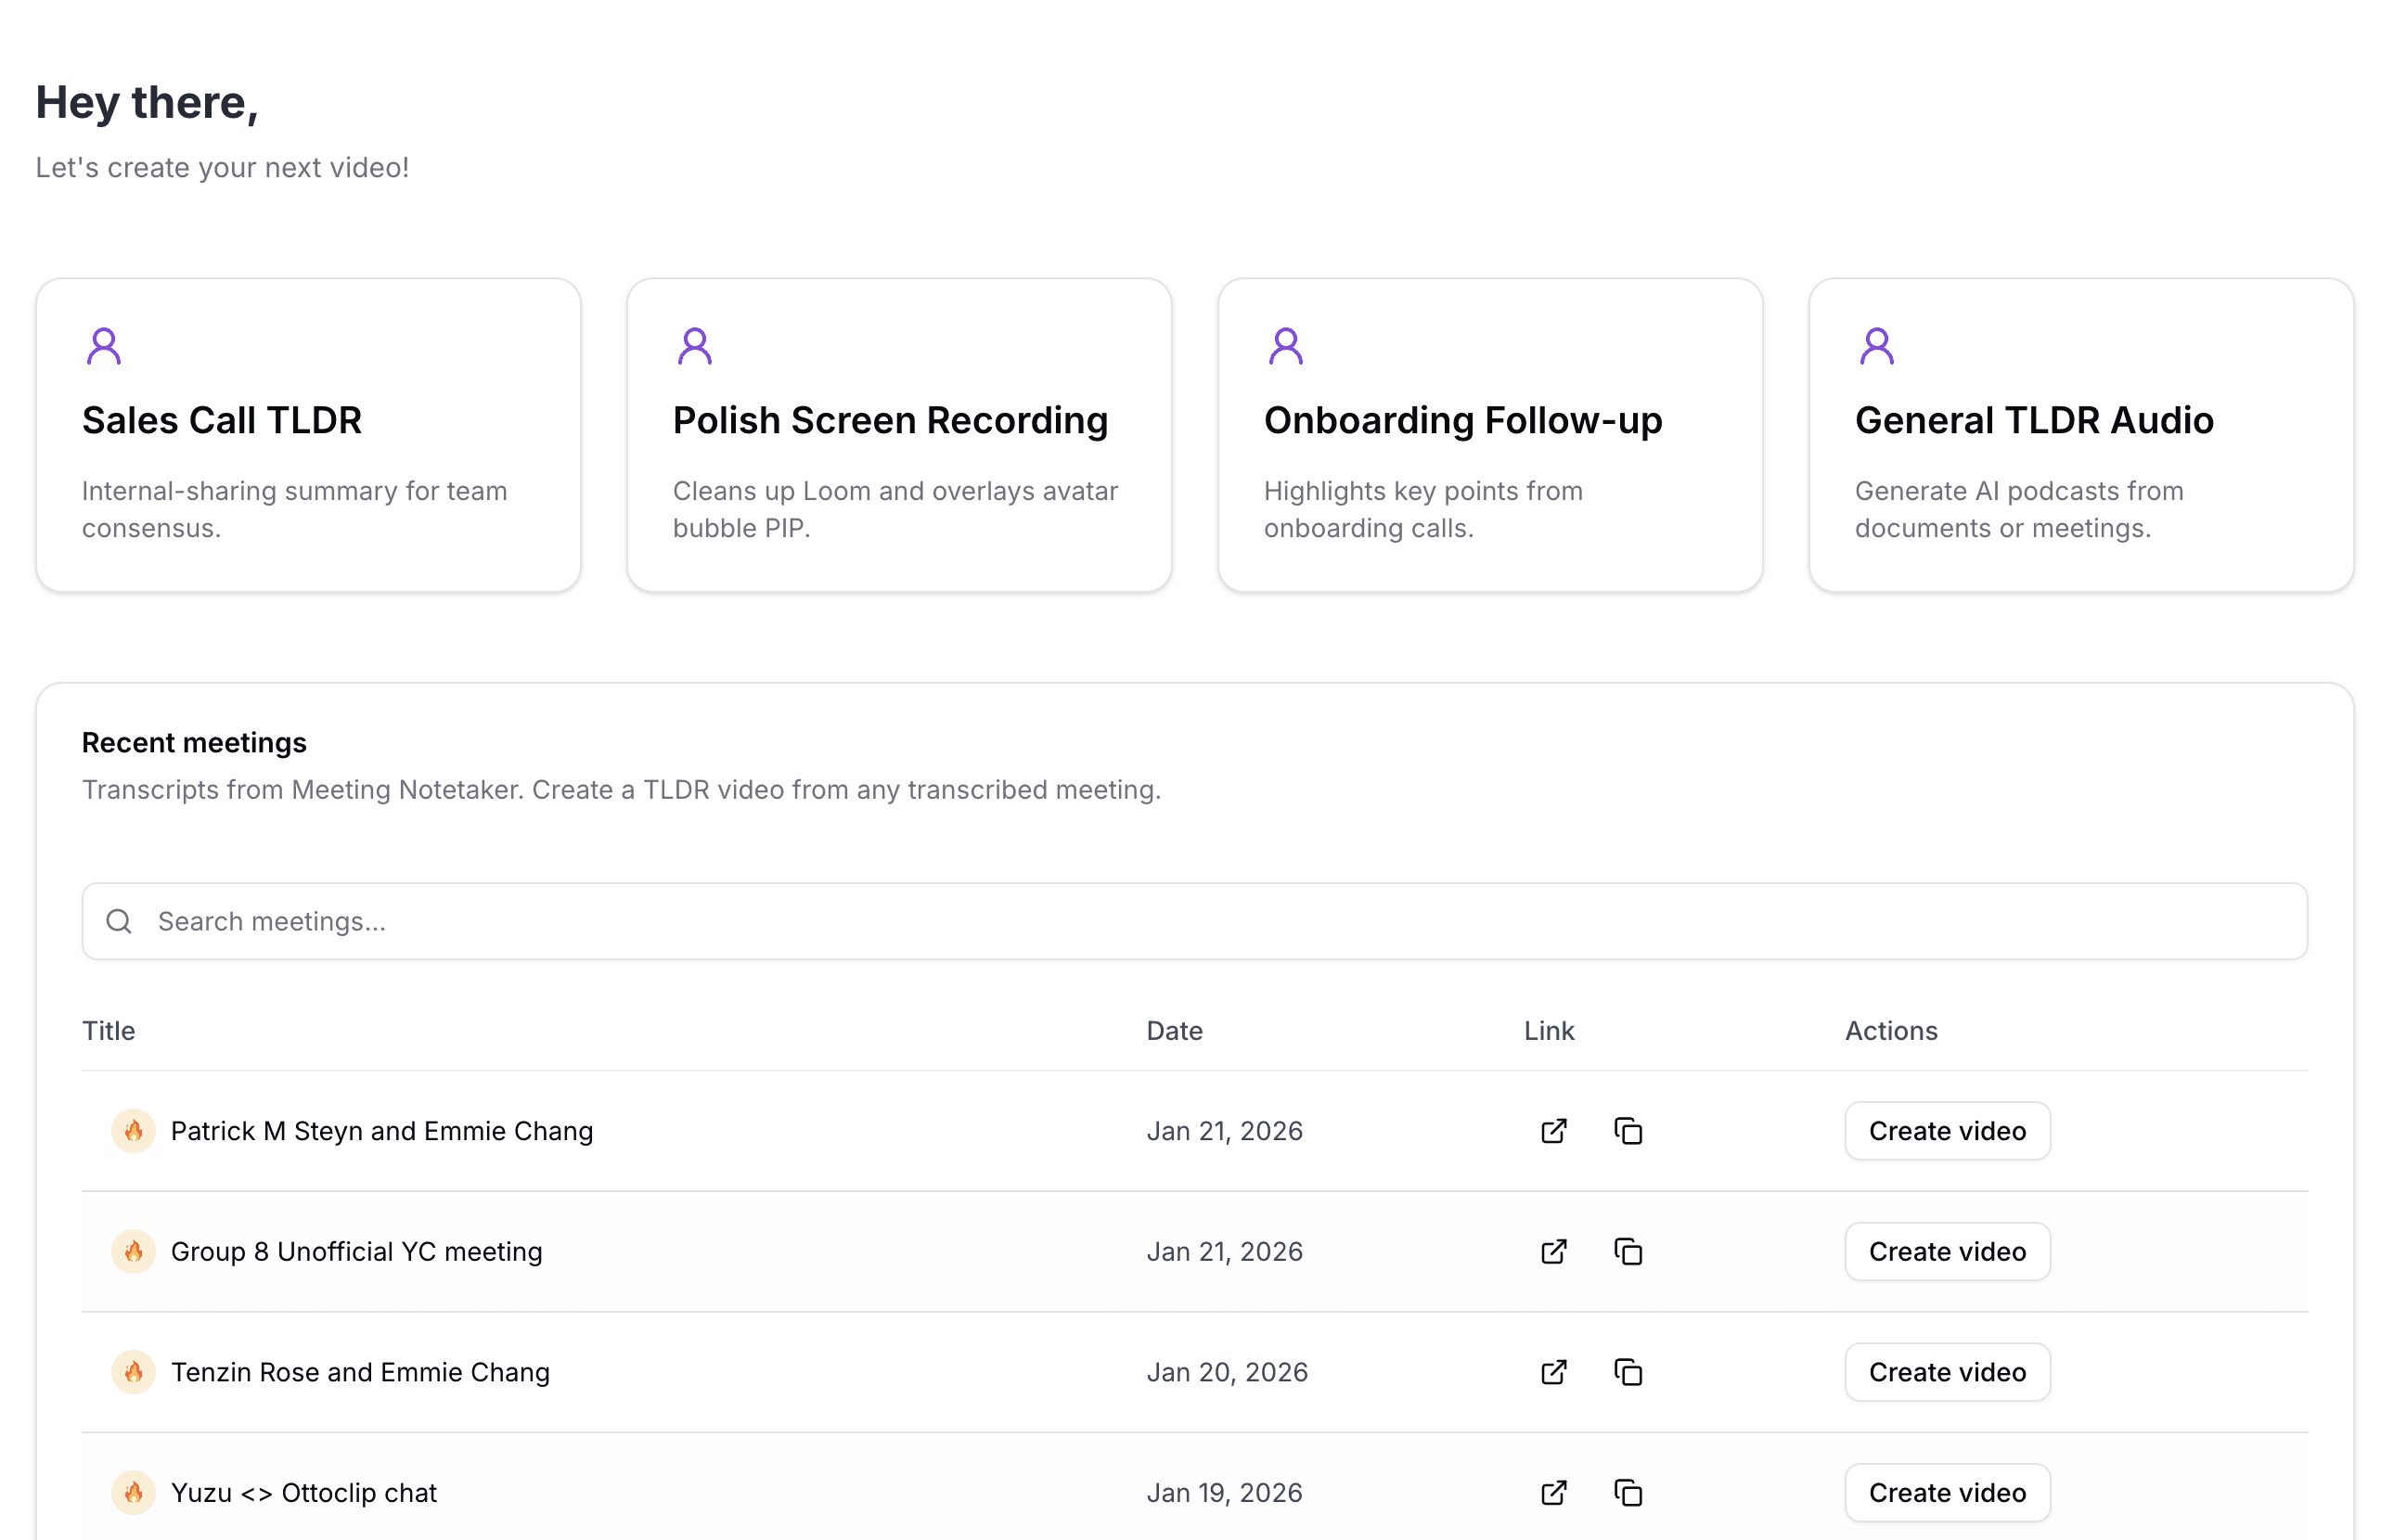Pick the General TLDR Audio card
Viewport: 2381px width, 1540px height.
(x=2080, y=435)
